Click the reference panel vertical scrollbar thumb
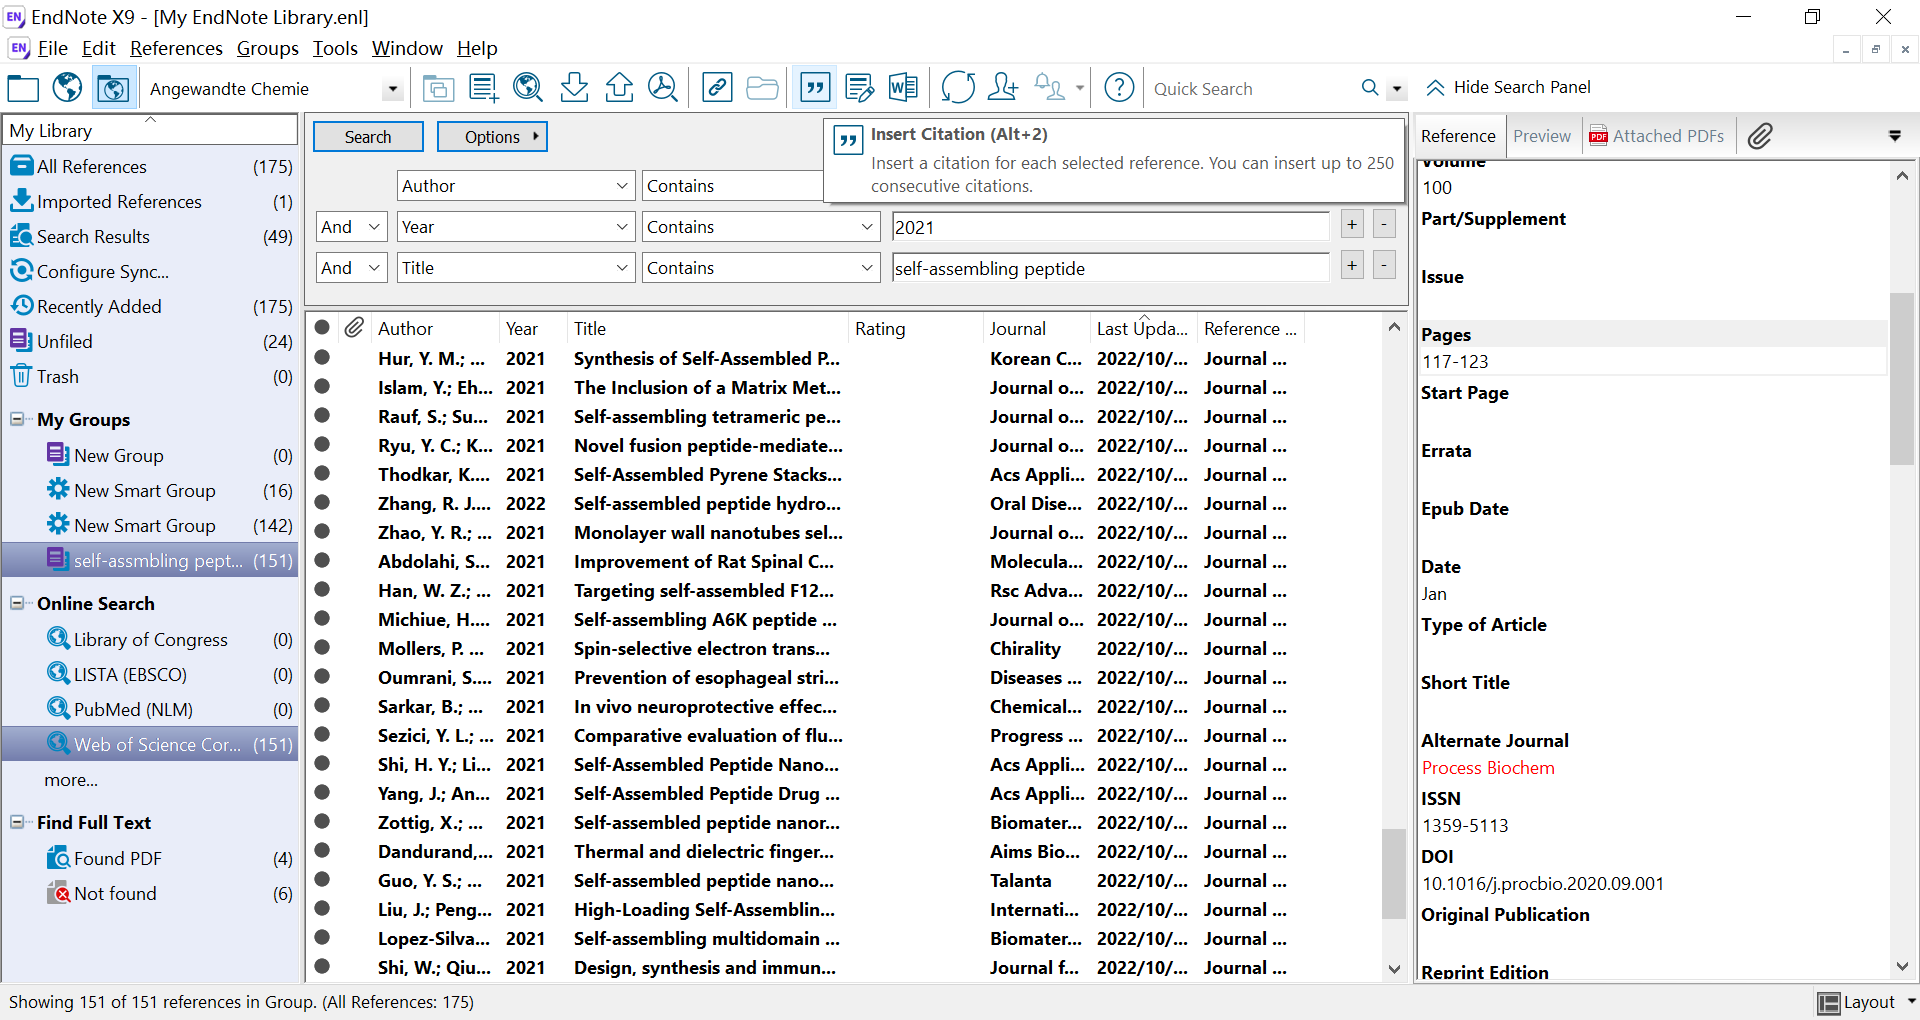 [x=1902, y=379]
